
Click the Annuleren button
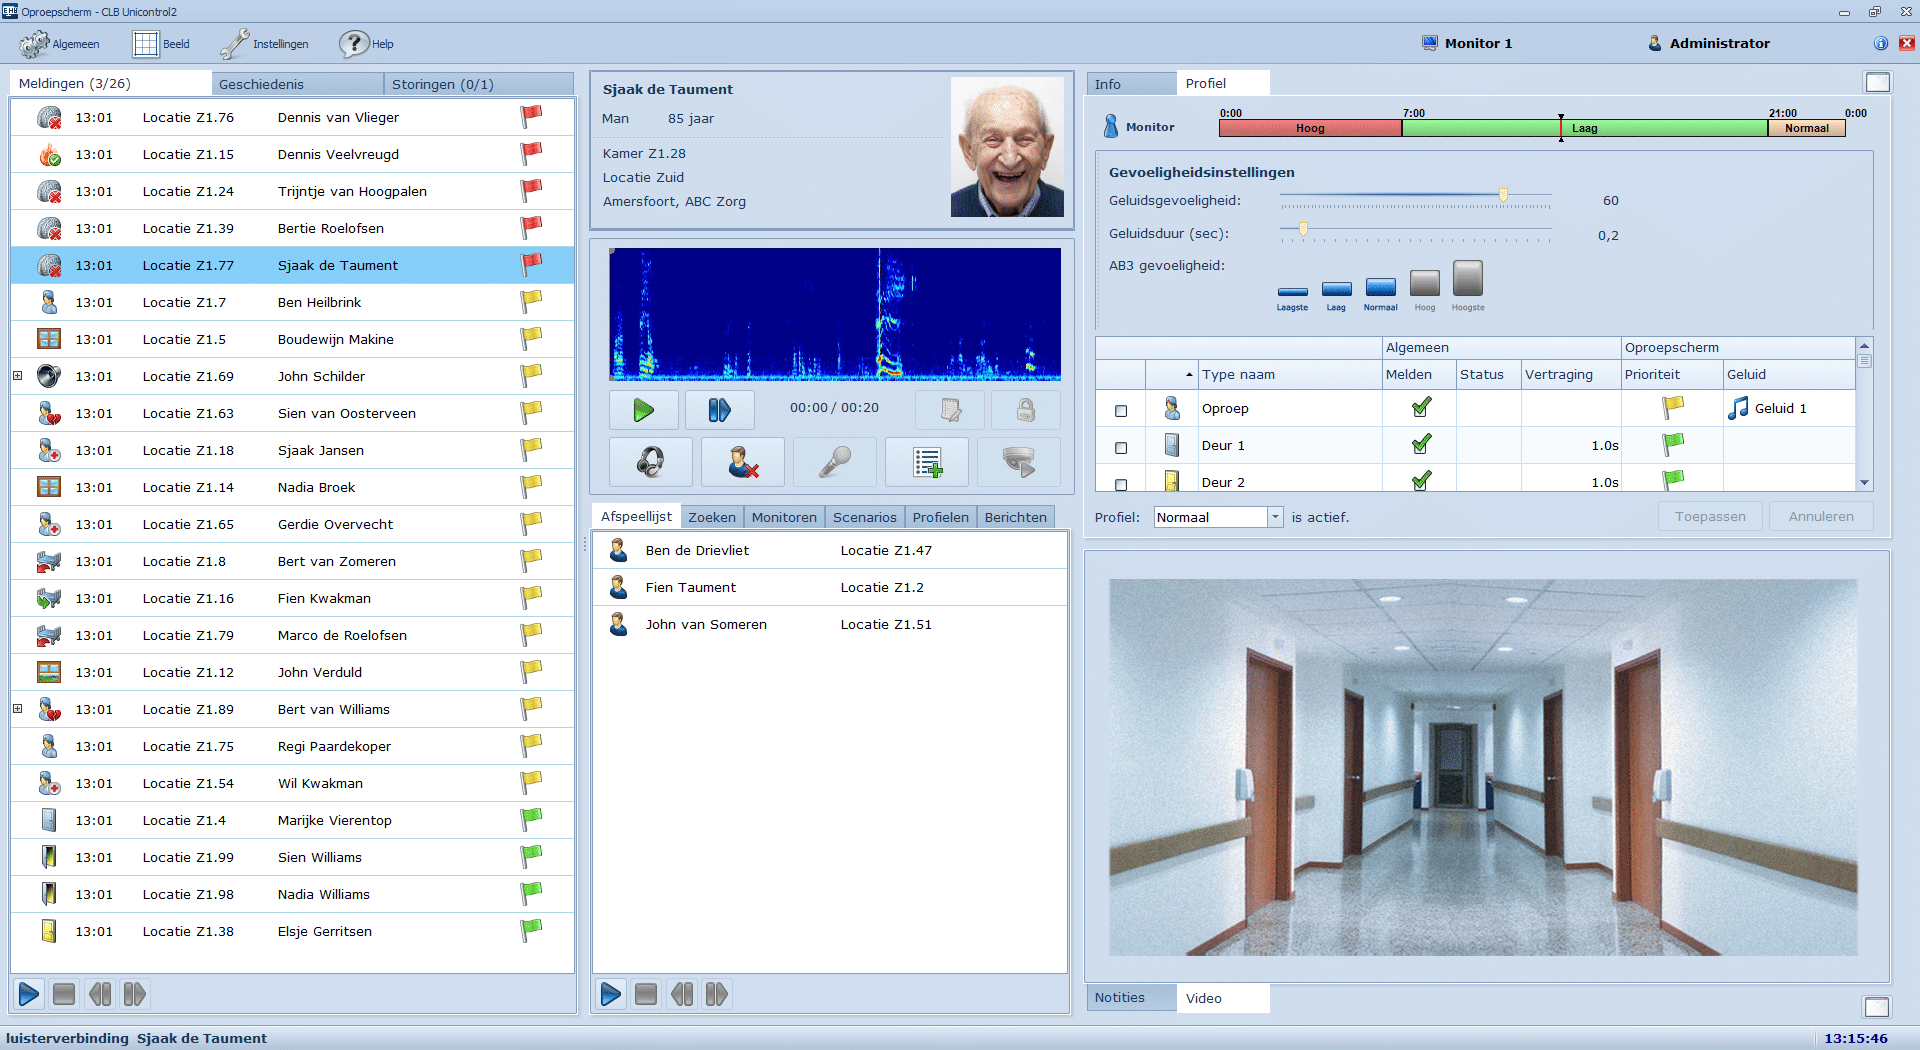click(x=1820, y=517)
